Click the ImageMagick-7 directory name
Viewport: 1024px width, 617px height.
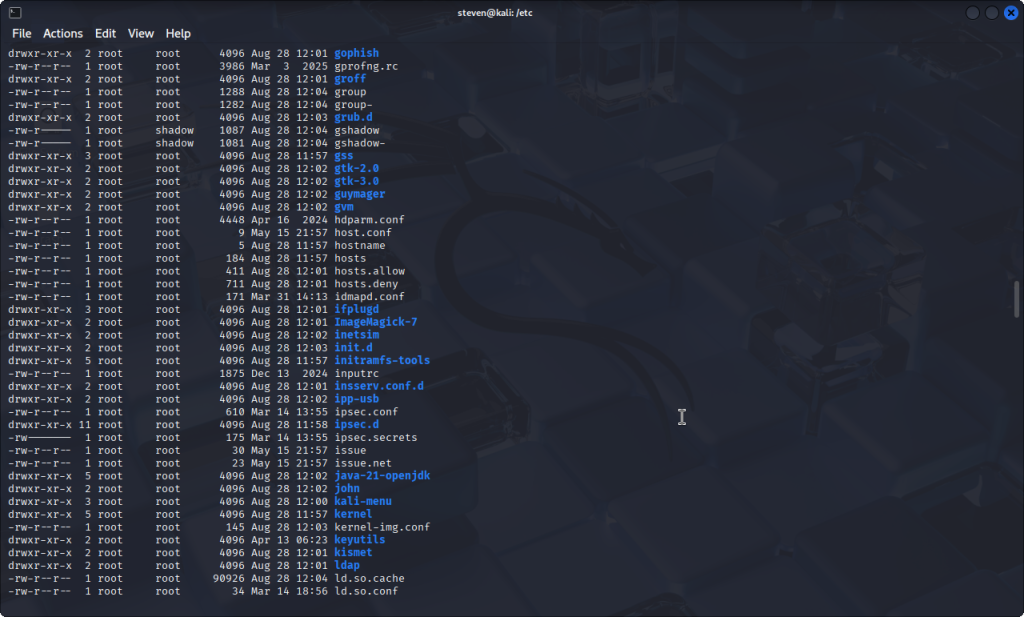tap(375, 322)
